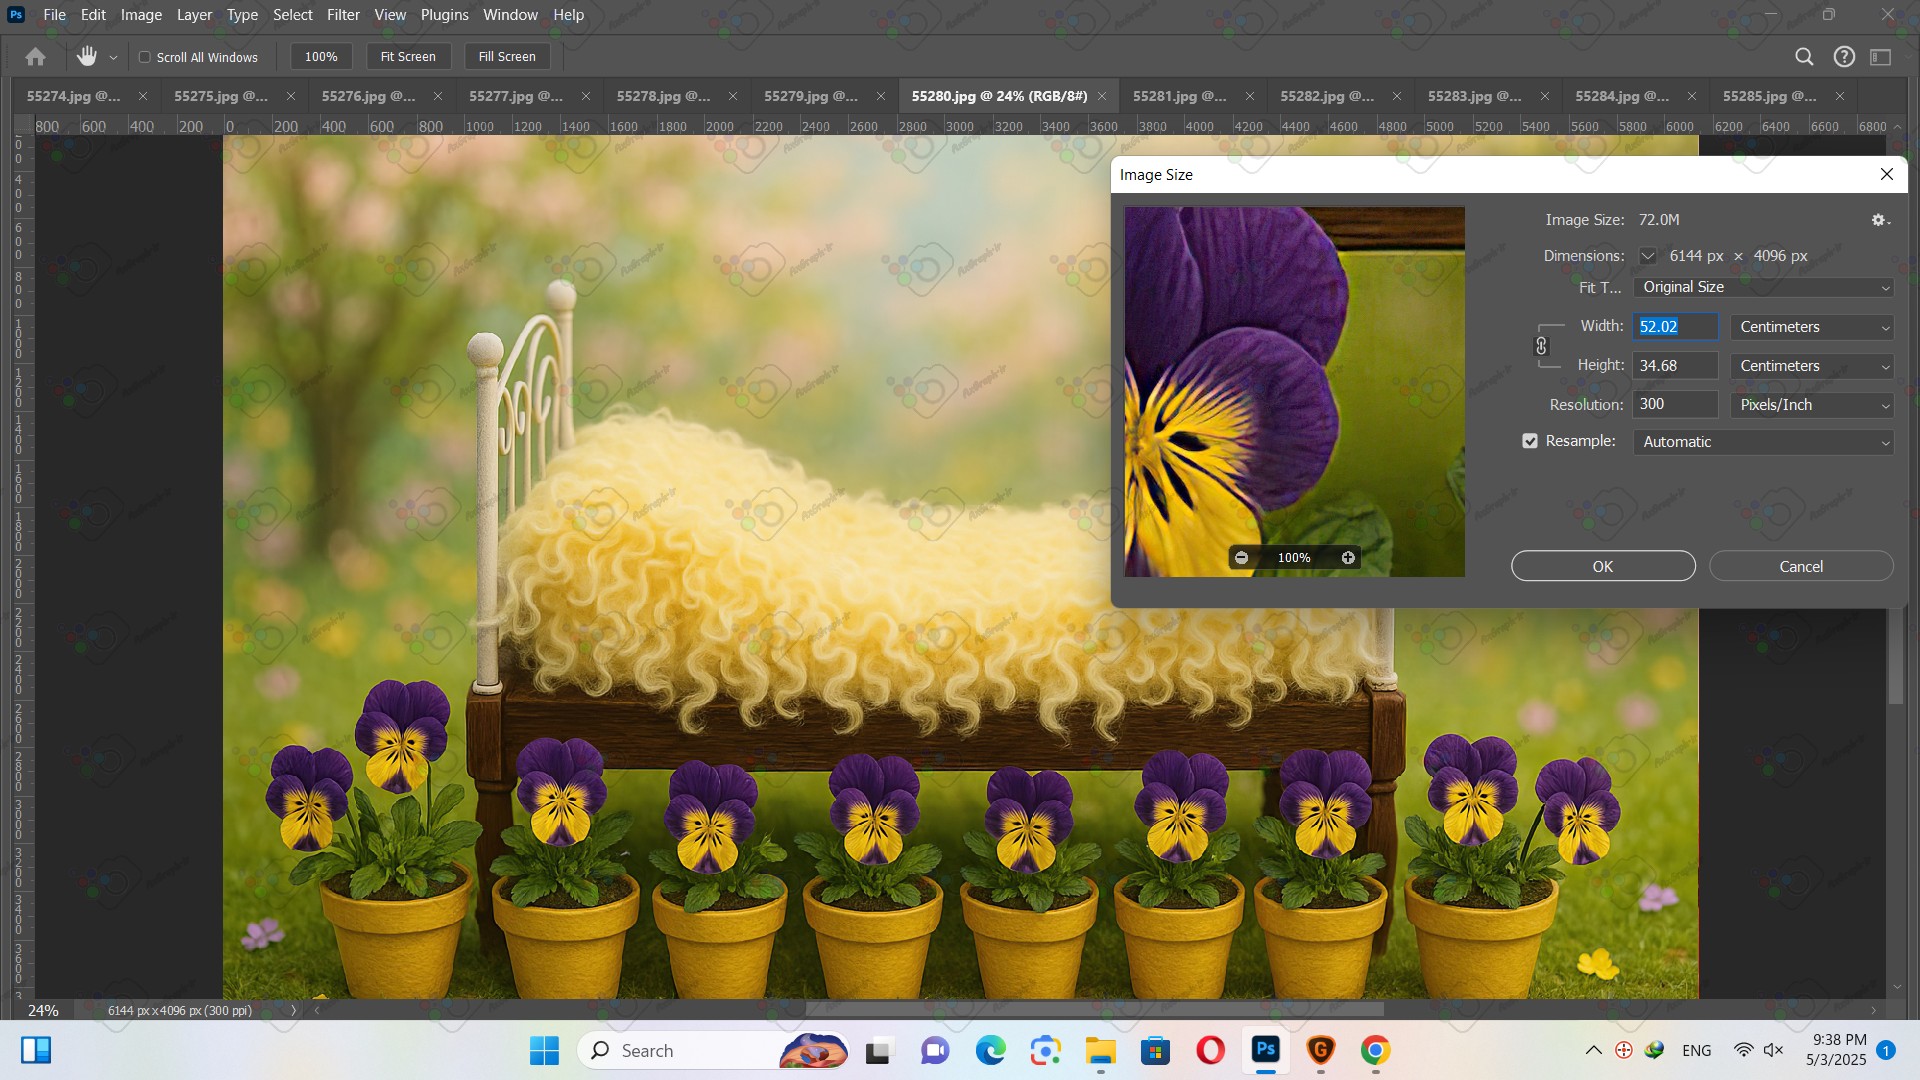Open the Type menu
The width and height of the screenshot is (1920, 1080).
point(242,15)
